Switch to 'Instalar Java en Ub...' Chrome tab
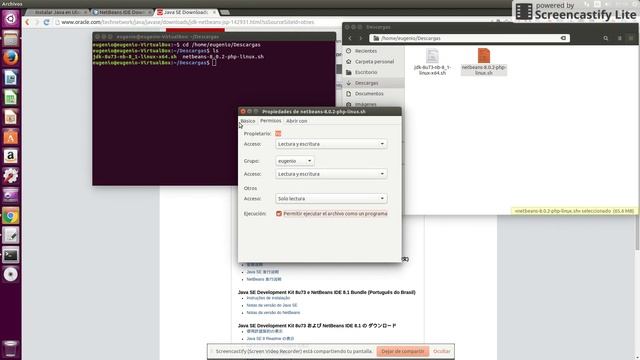This screenshot has height=360, width=640. tap(57, 12)
